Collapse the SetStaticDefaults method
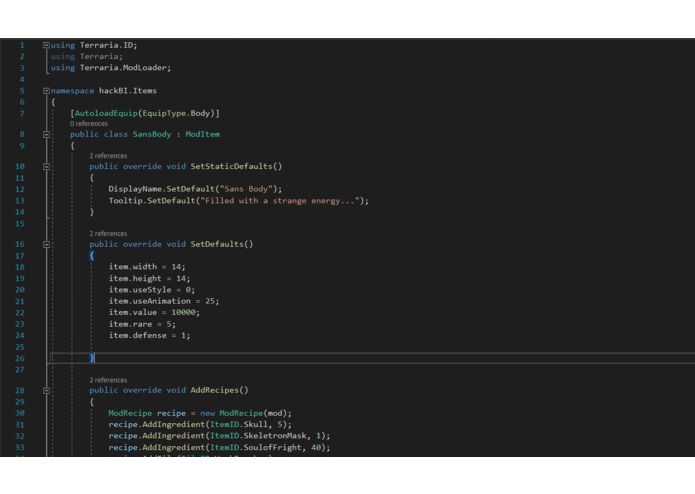 click(x=47, y=167)
